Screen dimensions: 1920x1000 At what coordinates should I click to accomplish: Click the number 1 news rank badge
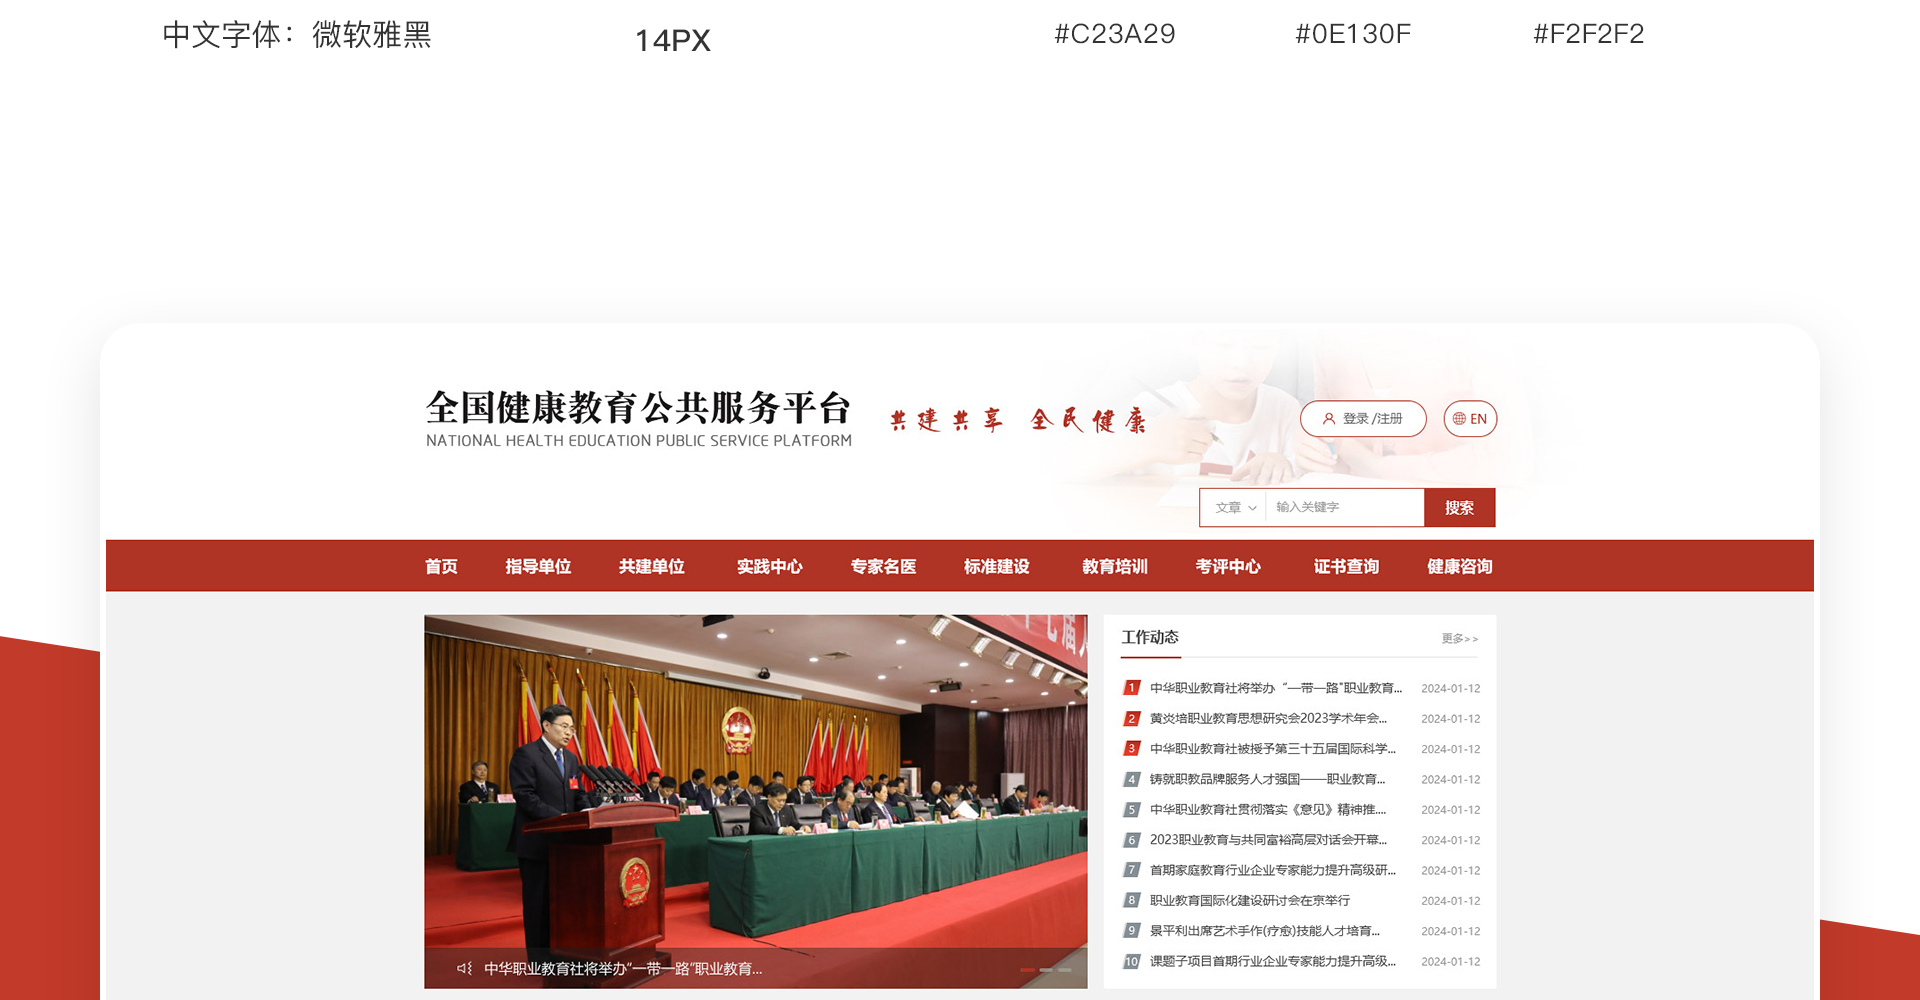[1131, 688]
